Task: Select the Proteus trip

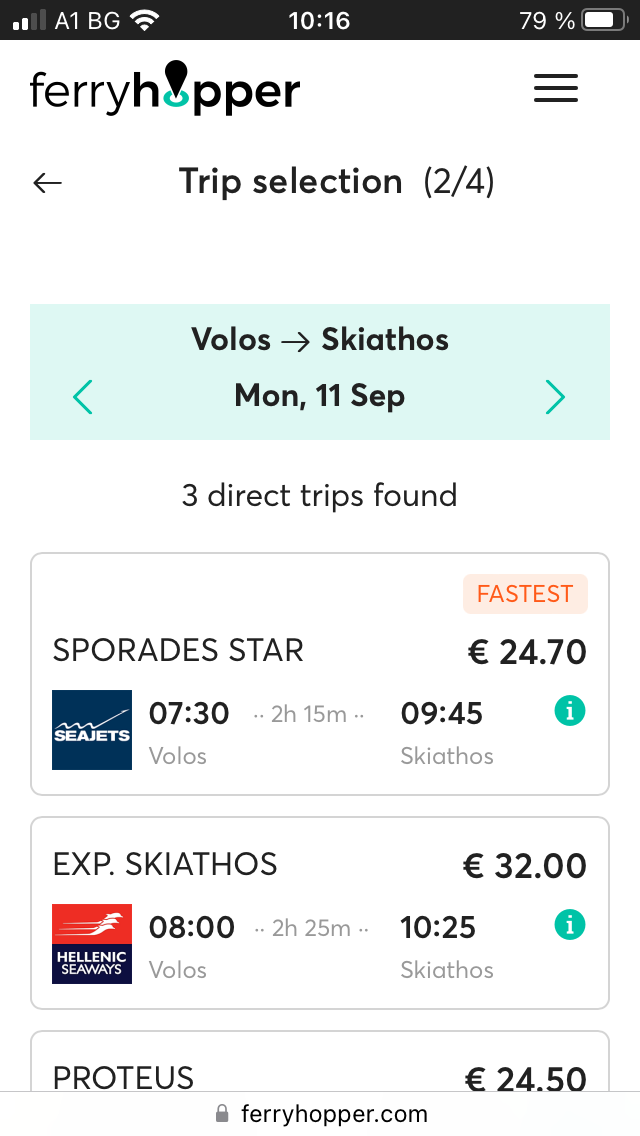Action: [x=124, y=1077]
